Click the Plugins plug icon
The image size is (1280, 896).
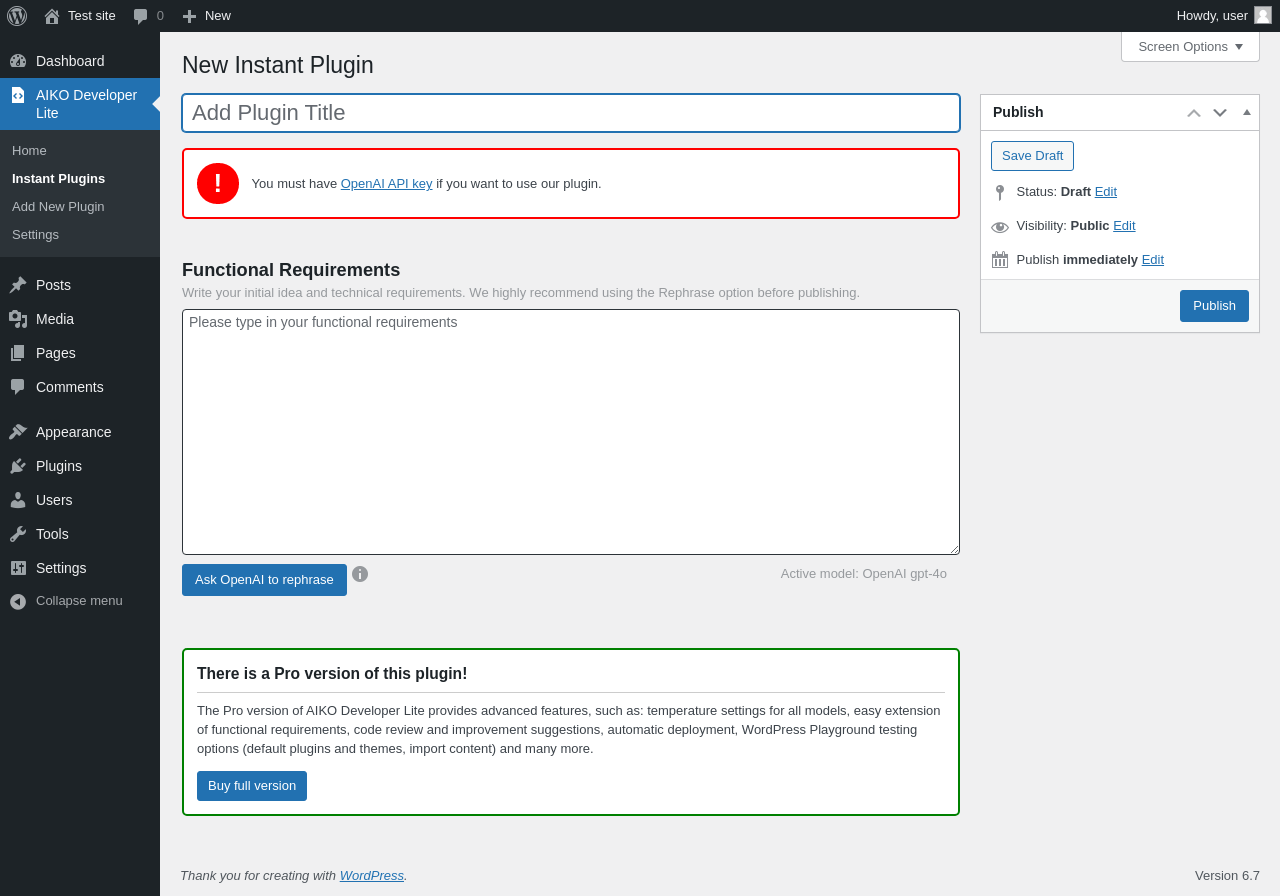[18, 466]
